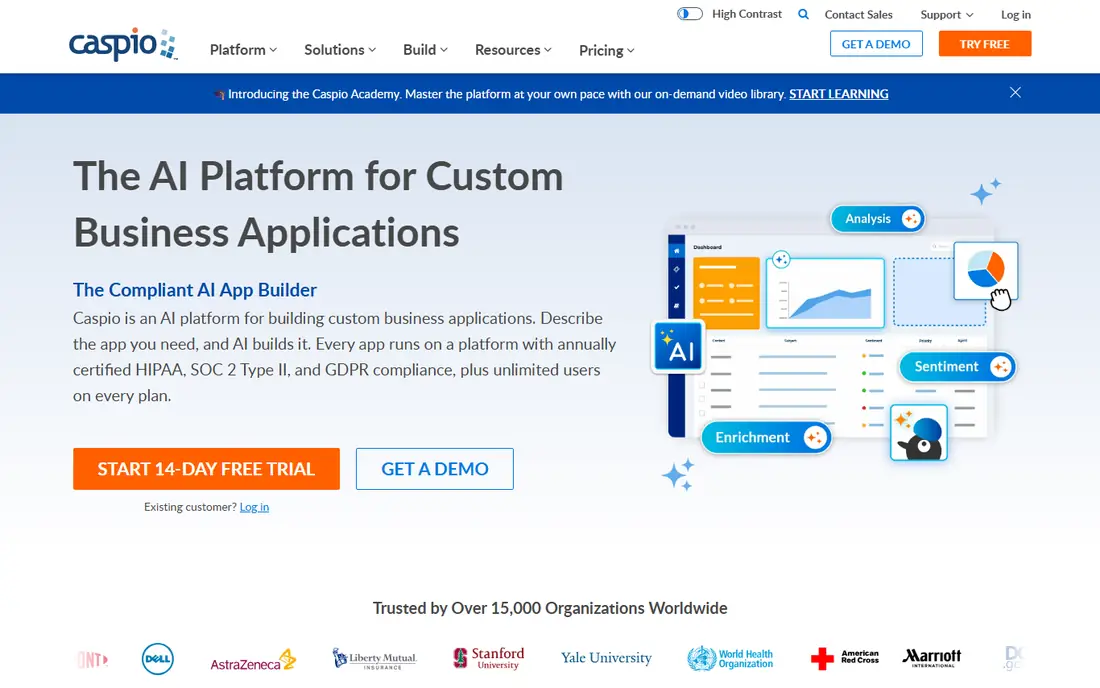1100x688 pixels.
Task: Expand the Platform menu
Action: pyautogui.click(x=243, y=50)
